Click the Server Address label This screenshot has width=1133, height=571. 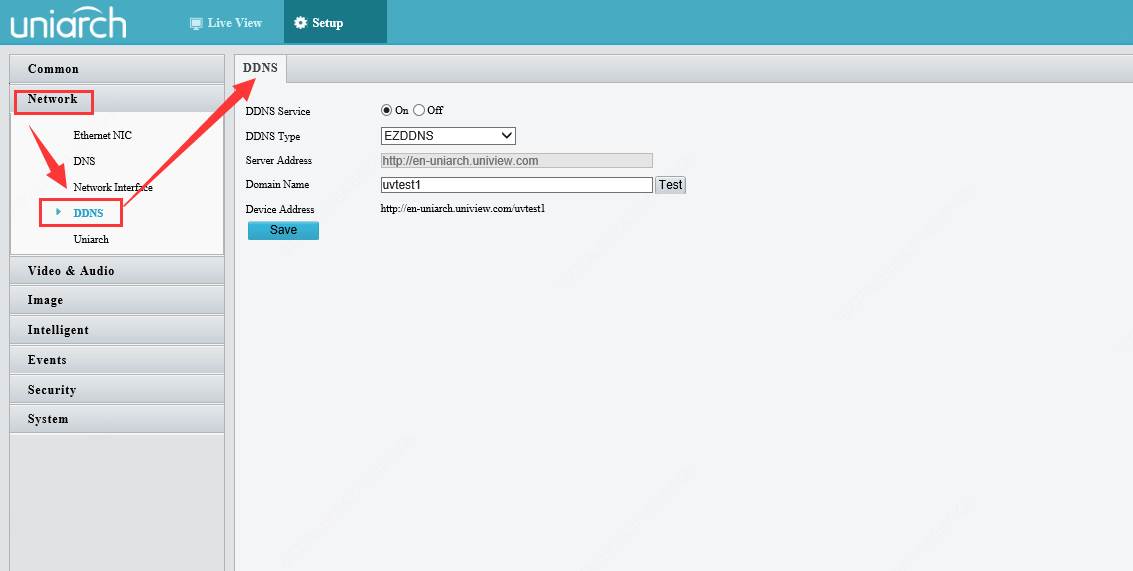click(279, 160)
